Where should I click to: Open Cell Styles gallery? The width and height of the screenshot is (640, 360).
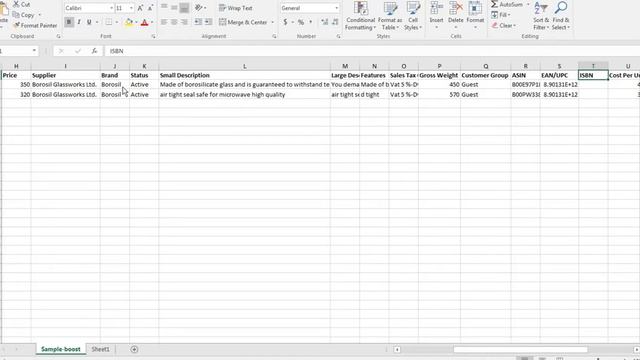tap(413, 16)
